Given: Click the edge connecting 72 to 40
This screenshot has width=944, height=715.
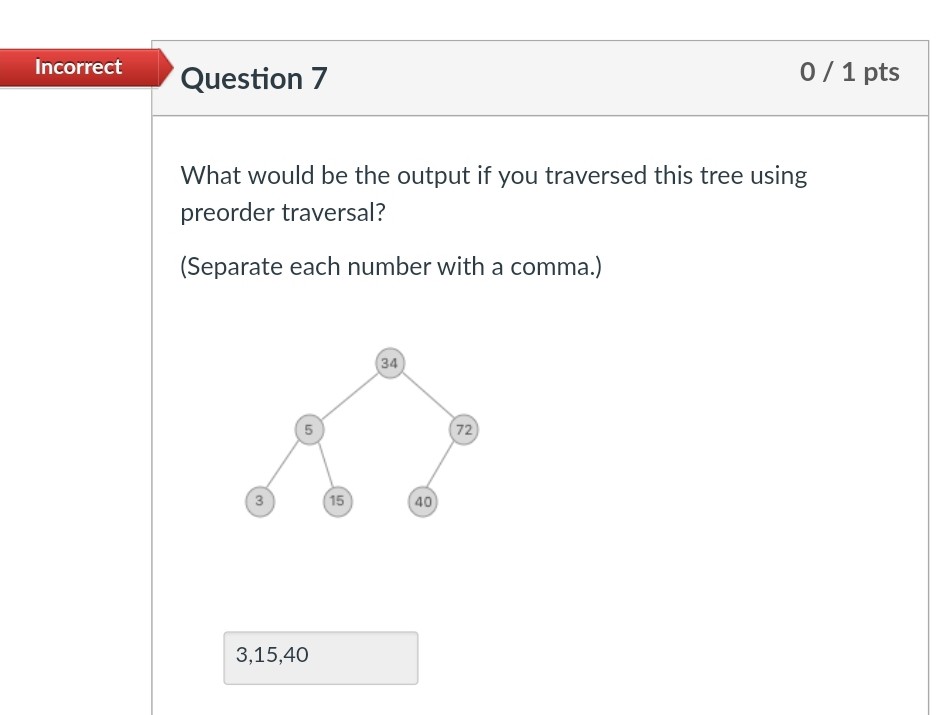Looking at the screenshot, I should click(439, 464).
